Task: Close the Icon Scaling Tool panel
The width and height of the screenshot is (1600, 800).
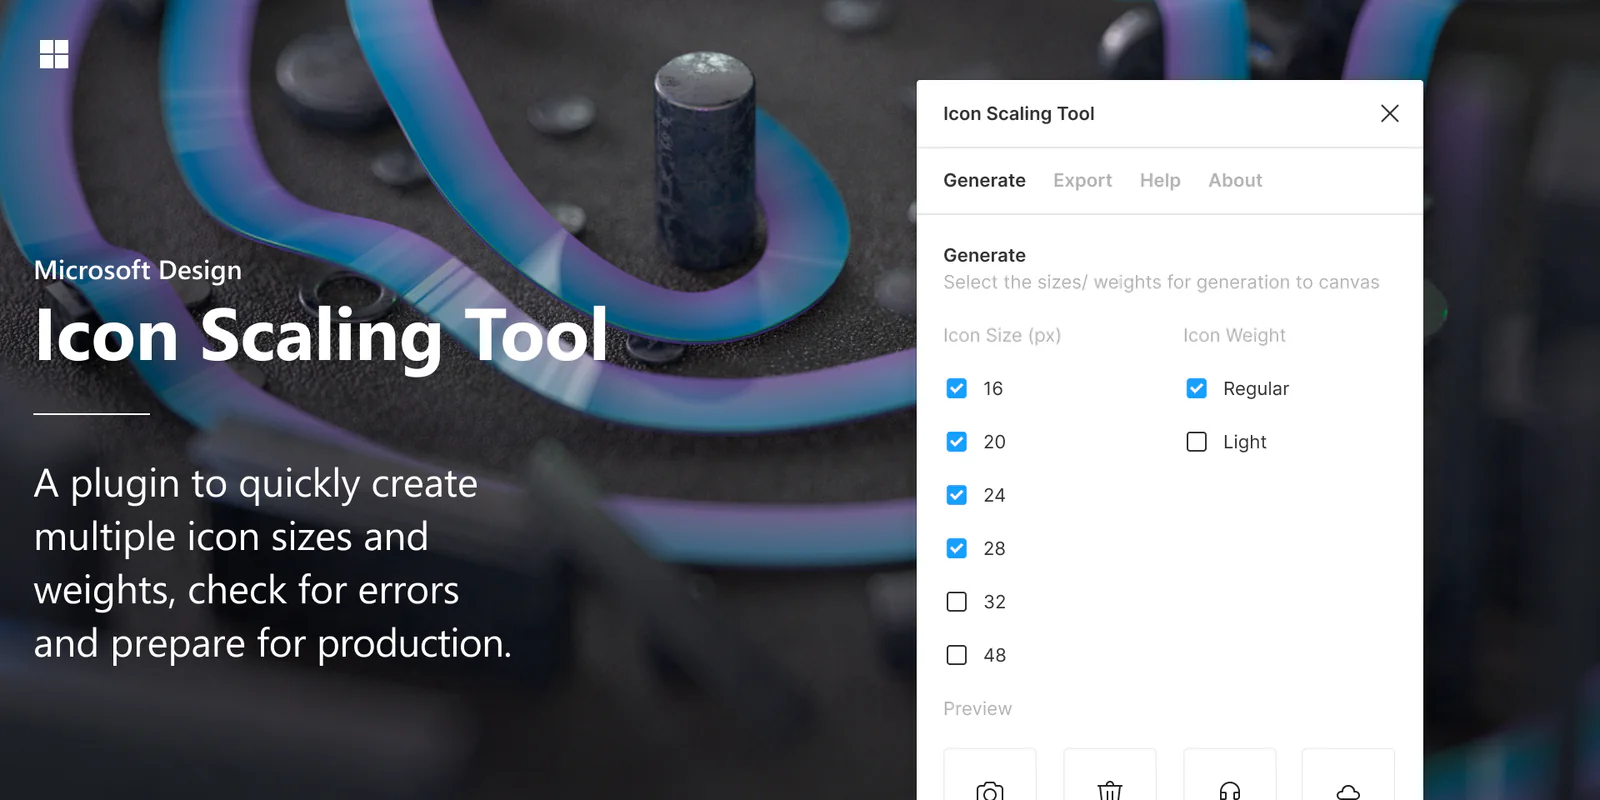Action: coord(1390,113)
